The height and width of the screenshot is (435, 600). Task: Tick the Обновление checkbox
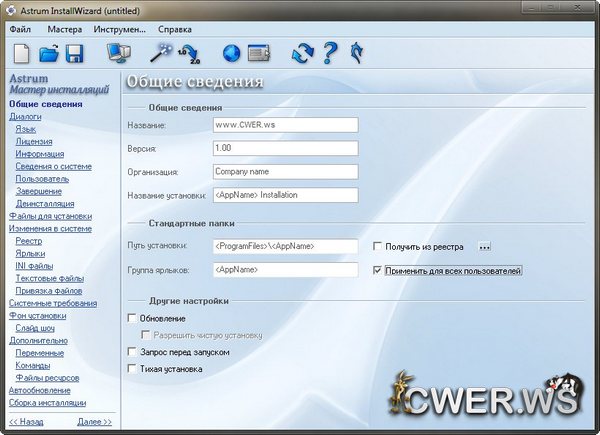(x=133, y=318)
